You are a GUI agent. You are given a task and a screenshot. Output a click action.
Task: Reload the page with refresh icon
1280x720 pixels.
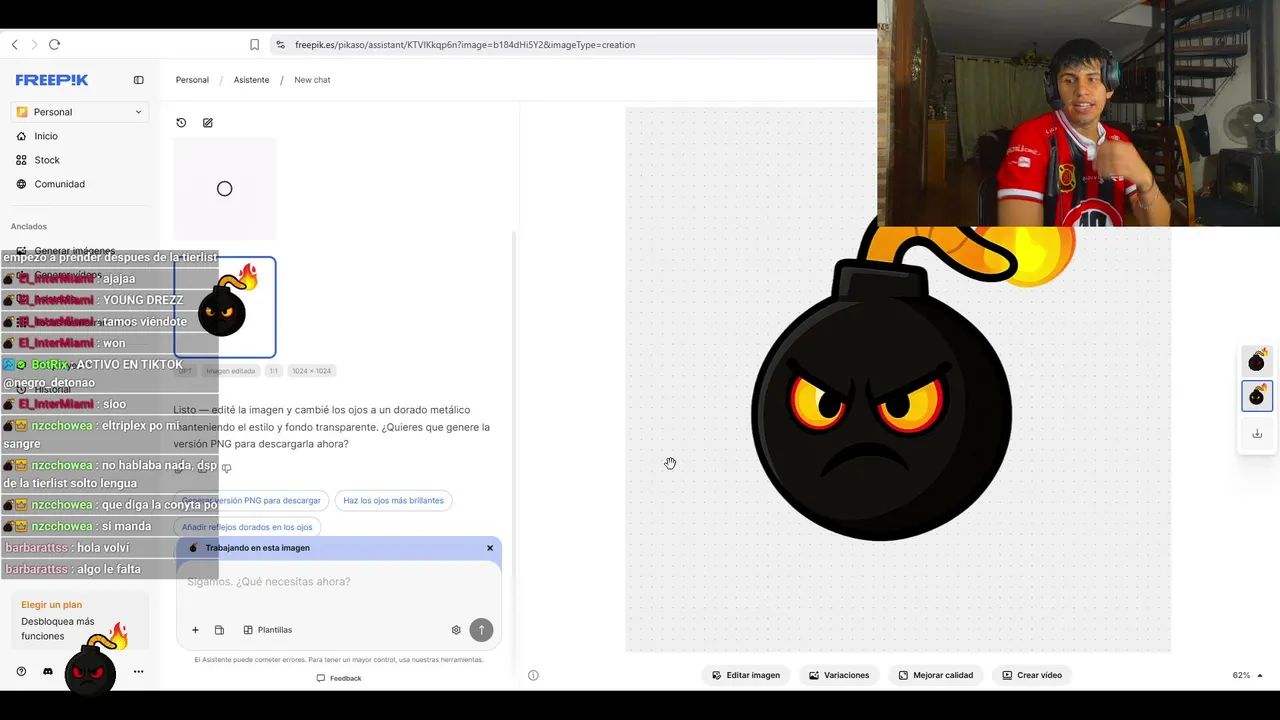55,45
